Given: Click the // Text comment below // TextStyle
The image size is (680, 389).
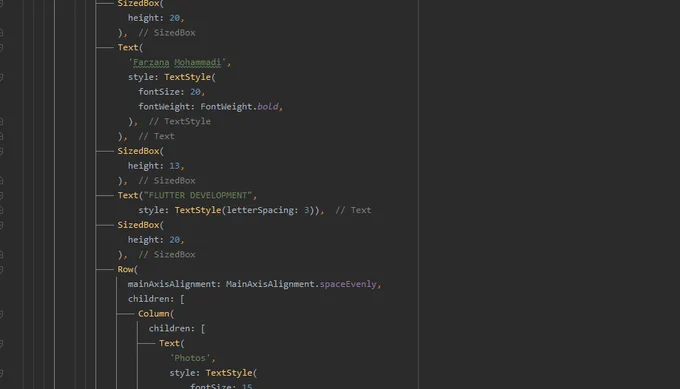Looking at the screenshot, I should tap(156, 136).
